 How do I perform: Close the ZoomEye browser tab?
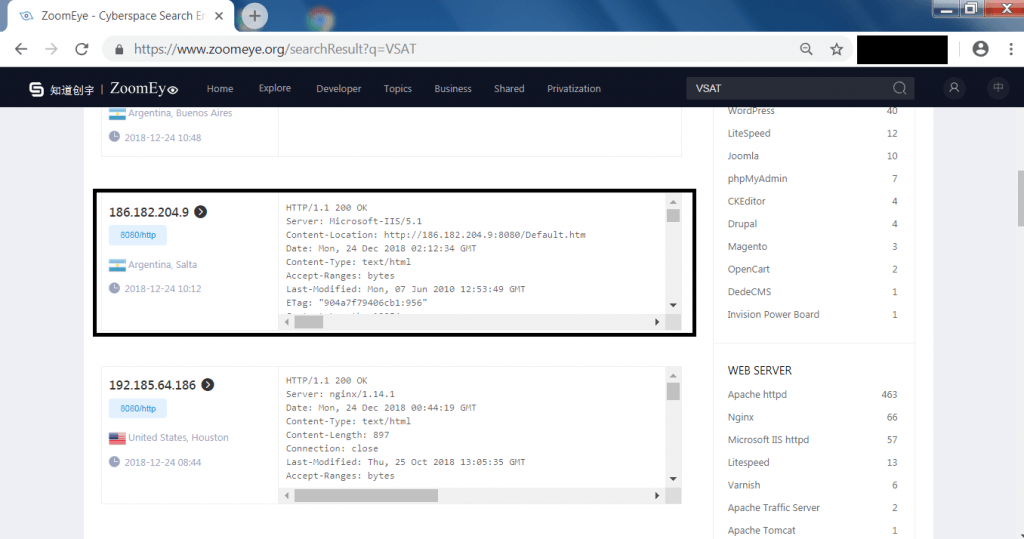219,16
